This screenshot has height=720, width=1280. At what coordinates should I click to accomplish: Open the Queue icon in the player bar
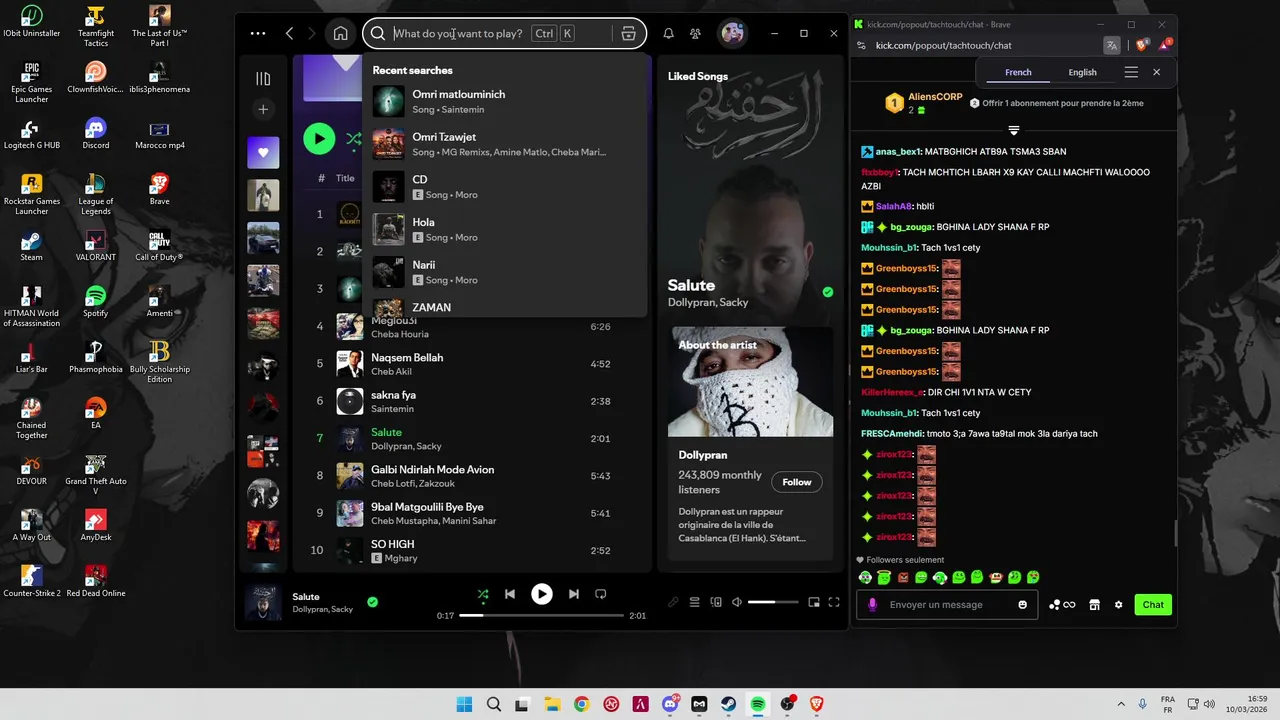(x=695, y=602)
